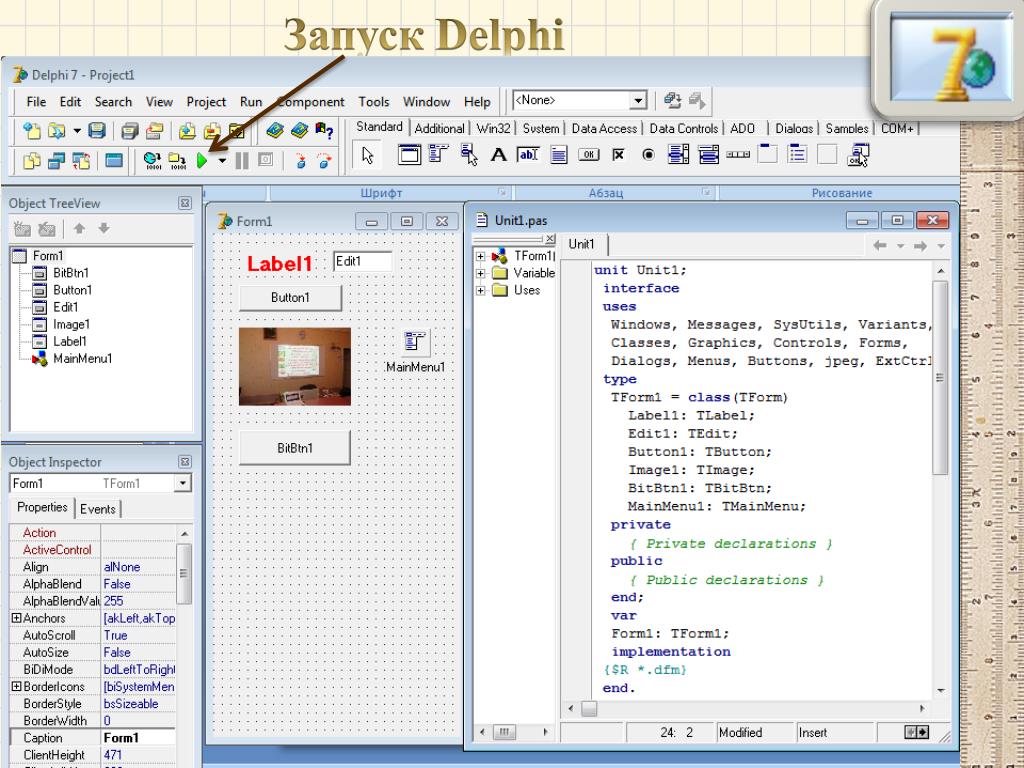Viewport: 1024px width, 768px height.
Task: Pick the Label 'A' component
Action: click(x=498, y=155)
